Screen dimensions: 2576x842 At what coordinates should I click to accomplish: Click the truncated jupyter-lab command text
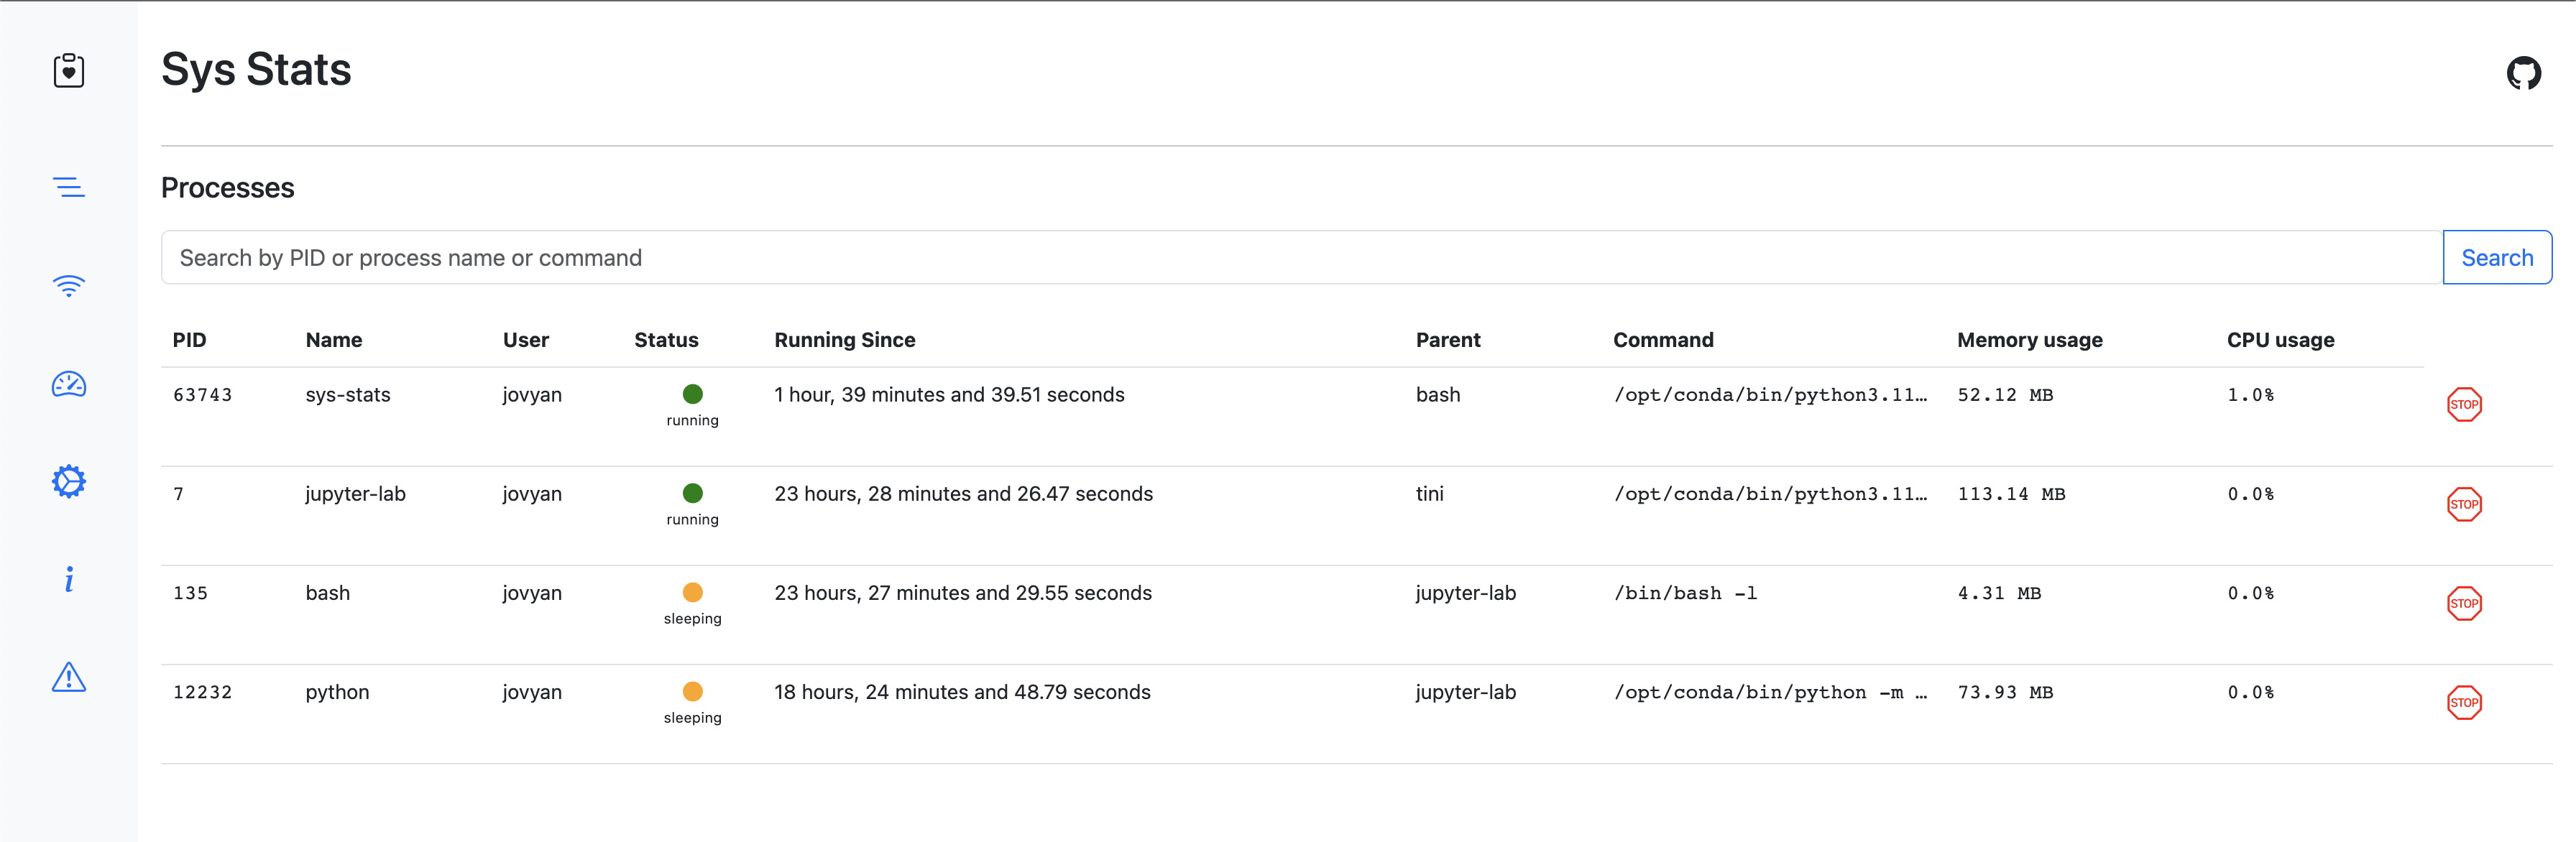1769,494
